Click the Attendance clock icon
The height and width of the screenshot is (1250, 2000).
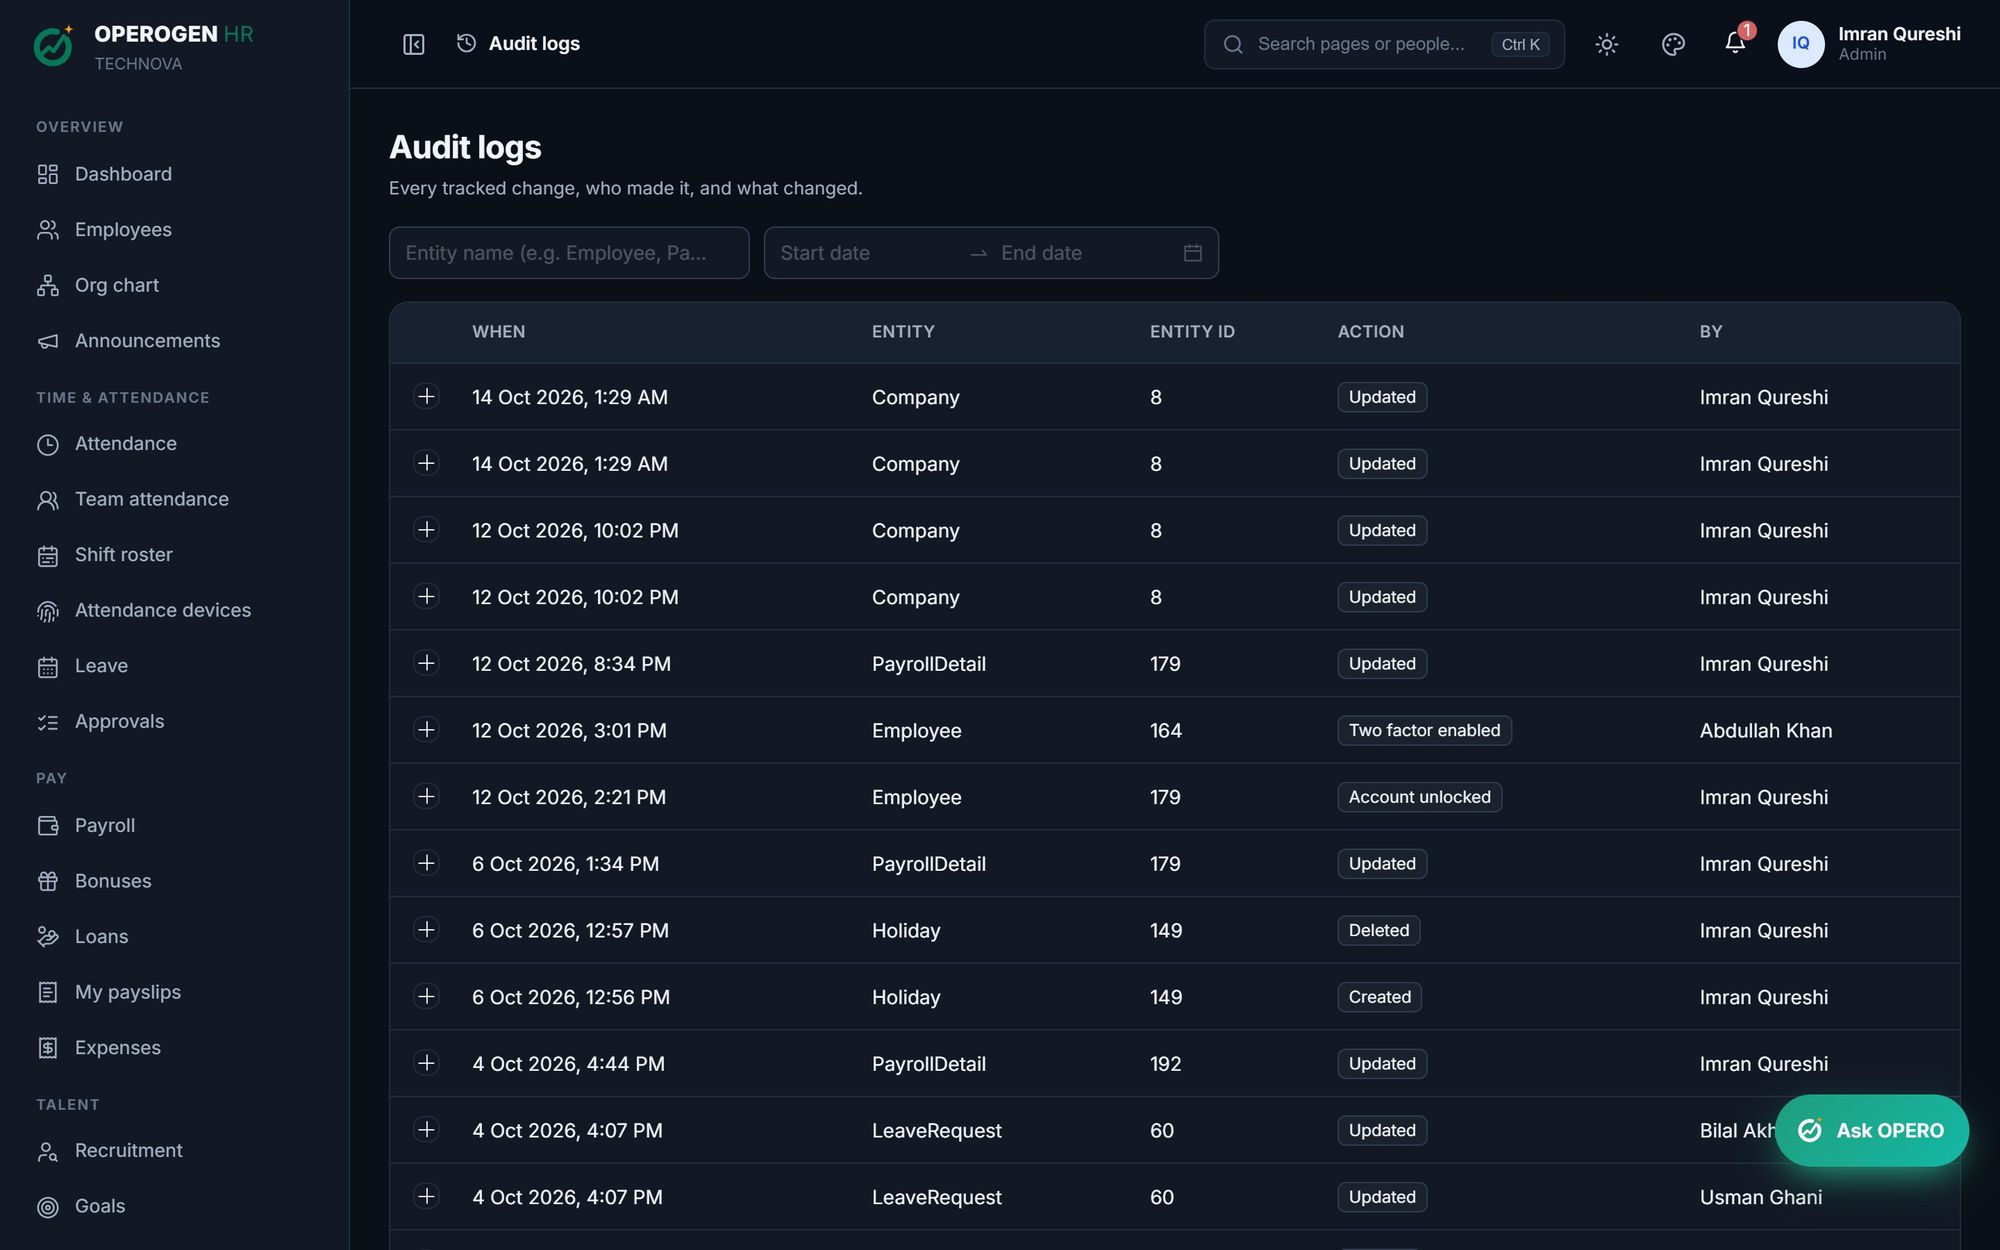[x=48, y=444]
